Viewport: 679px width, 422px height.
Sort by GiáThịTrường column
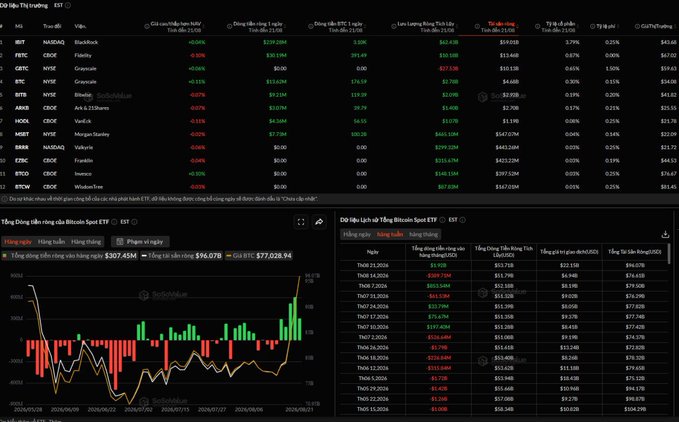click(676, 26)
